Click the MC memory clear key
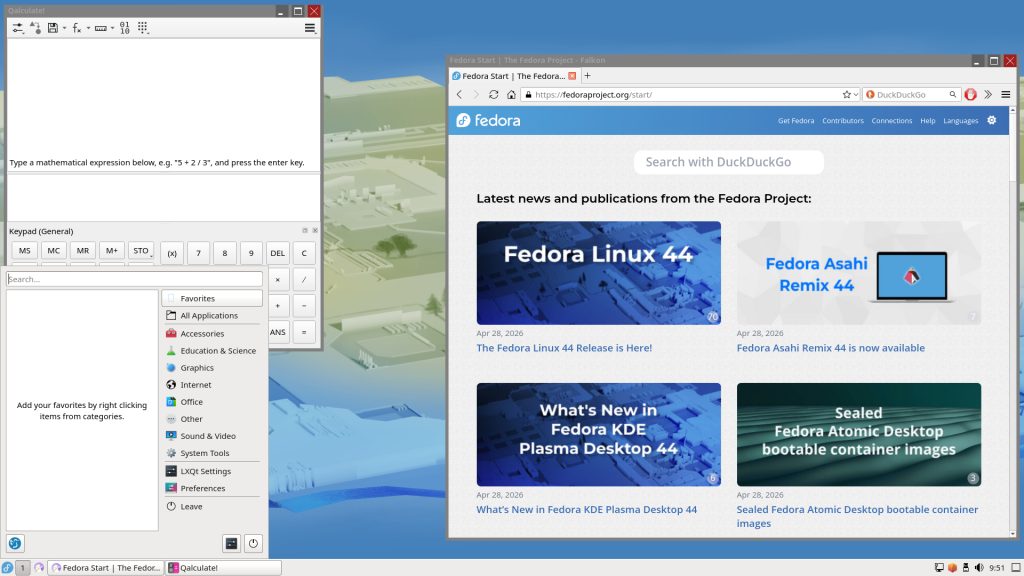The image size is (1024, 576). [x=54, y=250]
